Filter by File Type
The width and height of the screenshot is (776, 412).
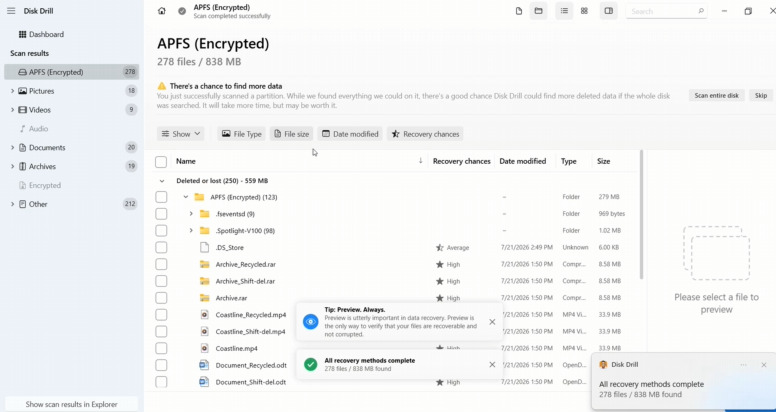click(x=241, y=134)
